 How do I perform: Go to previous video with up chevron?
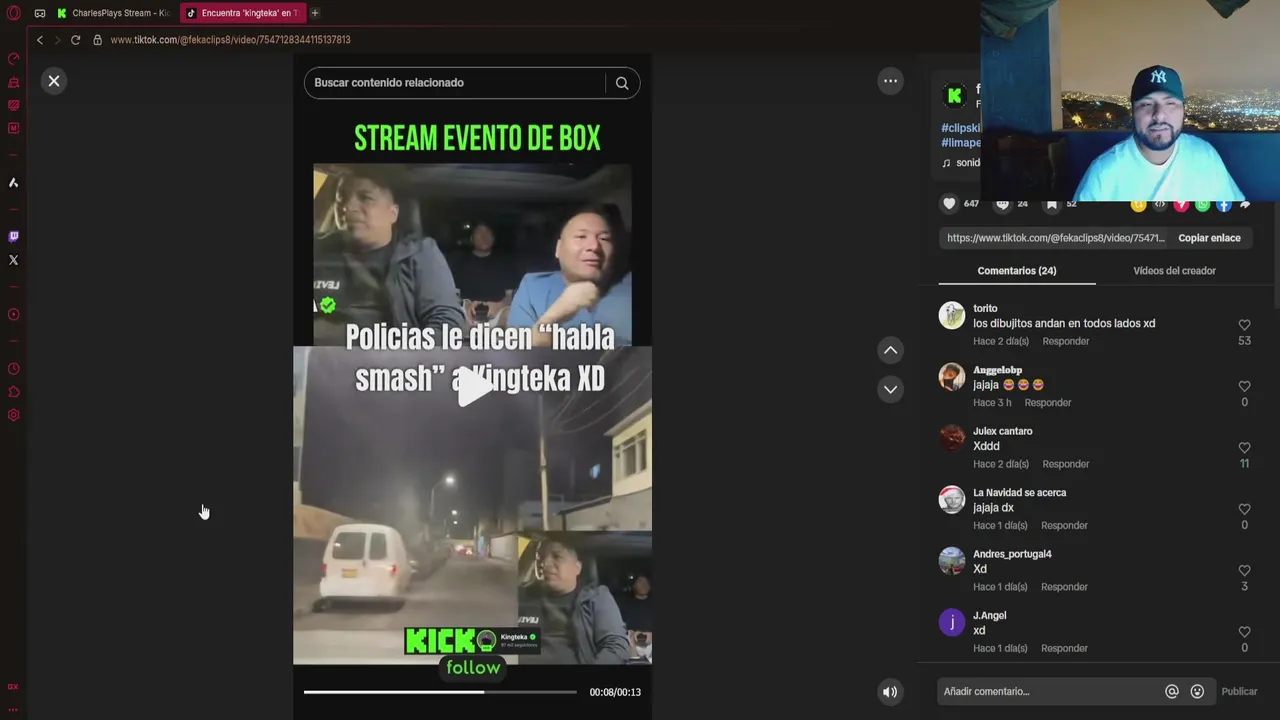coord(890,350)
